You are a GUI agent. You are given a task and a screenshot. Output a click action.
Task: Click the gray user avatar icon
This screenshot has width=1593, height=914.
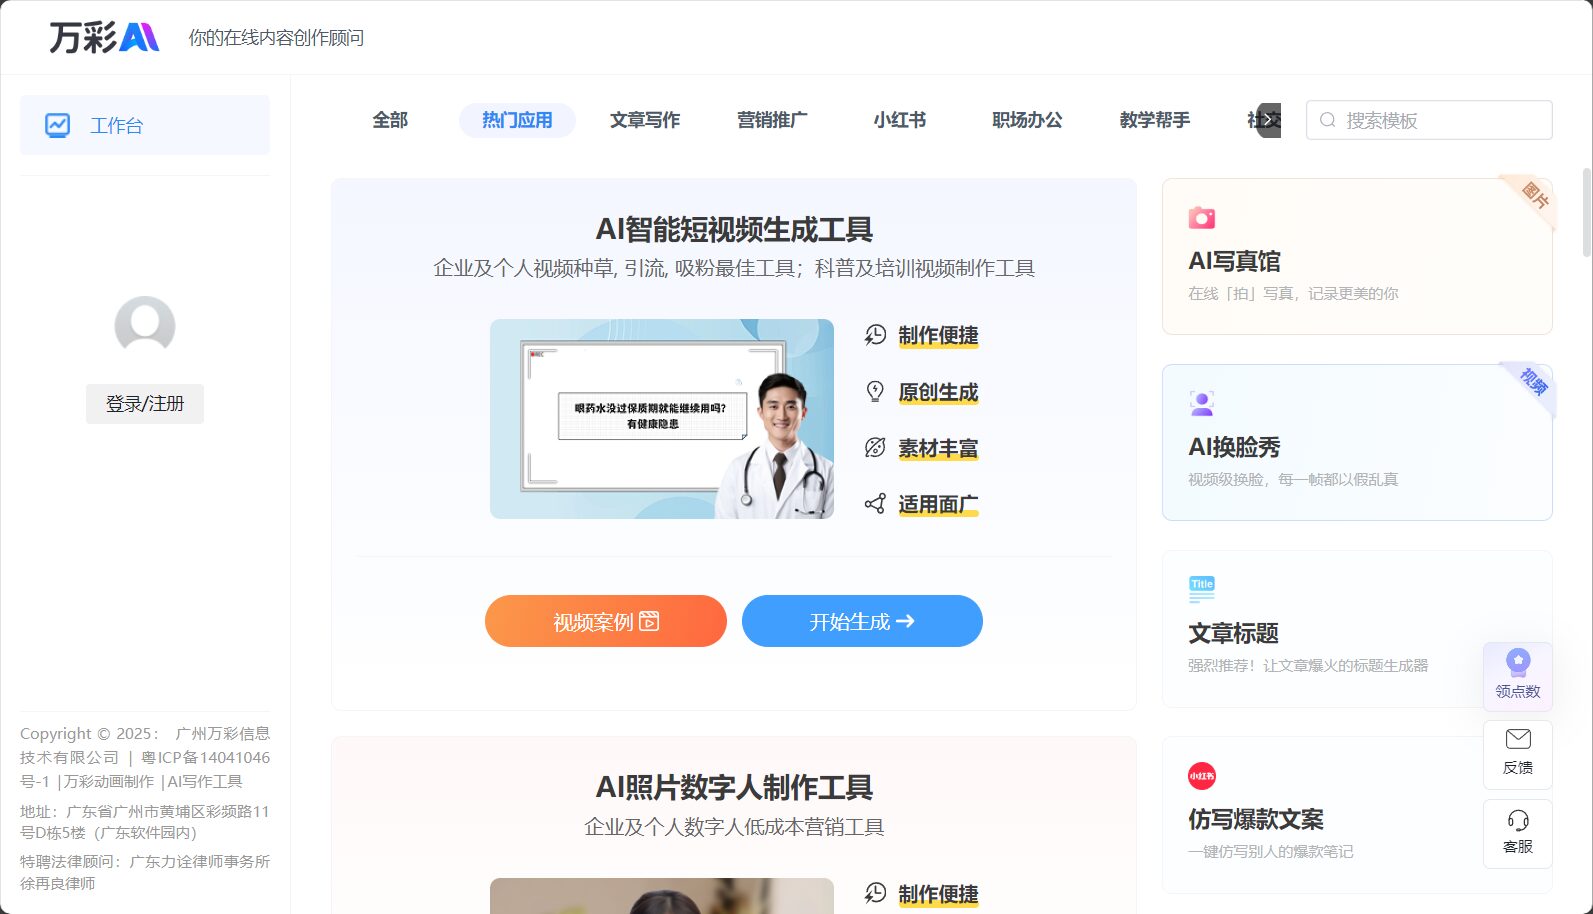click(x=145, y=325)
